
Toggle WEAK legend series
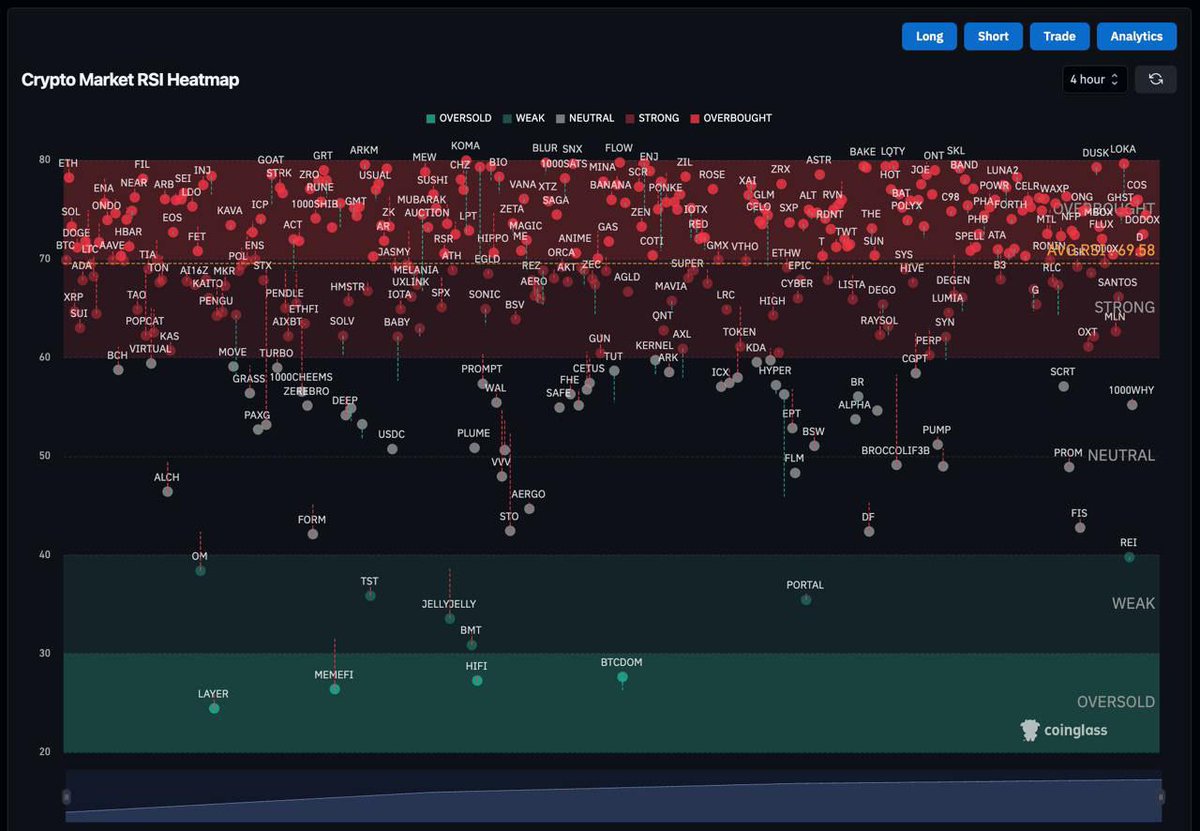523,118
